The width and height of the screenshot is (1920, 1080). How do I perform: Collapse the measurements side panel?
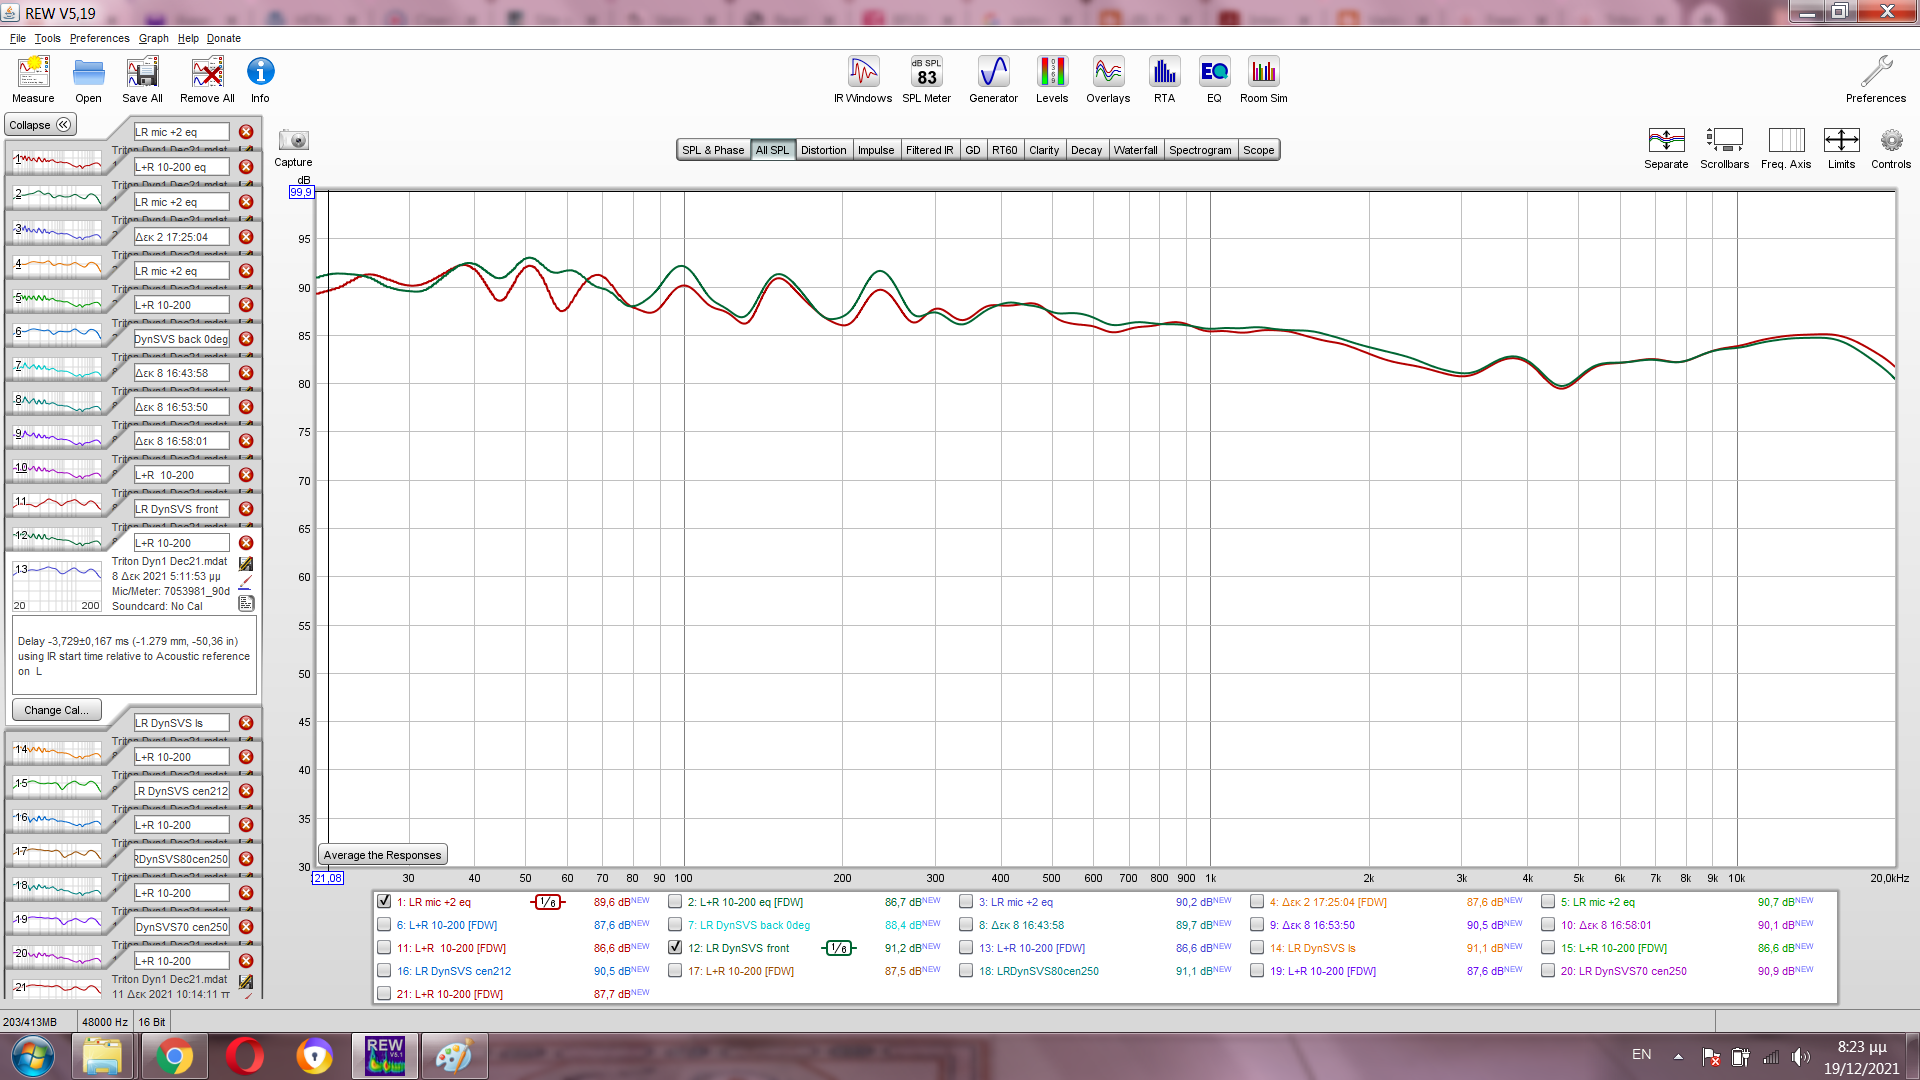pos(40,125)
